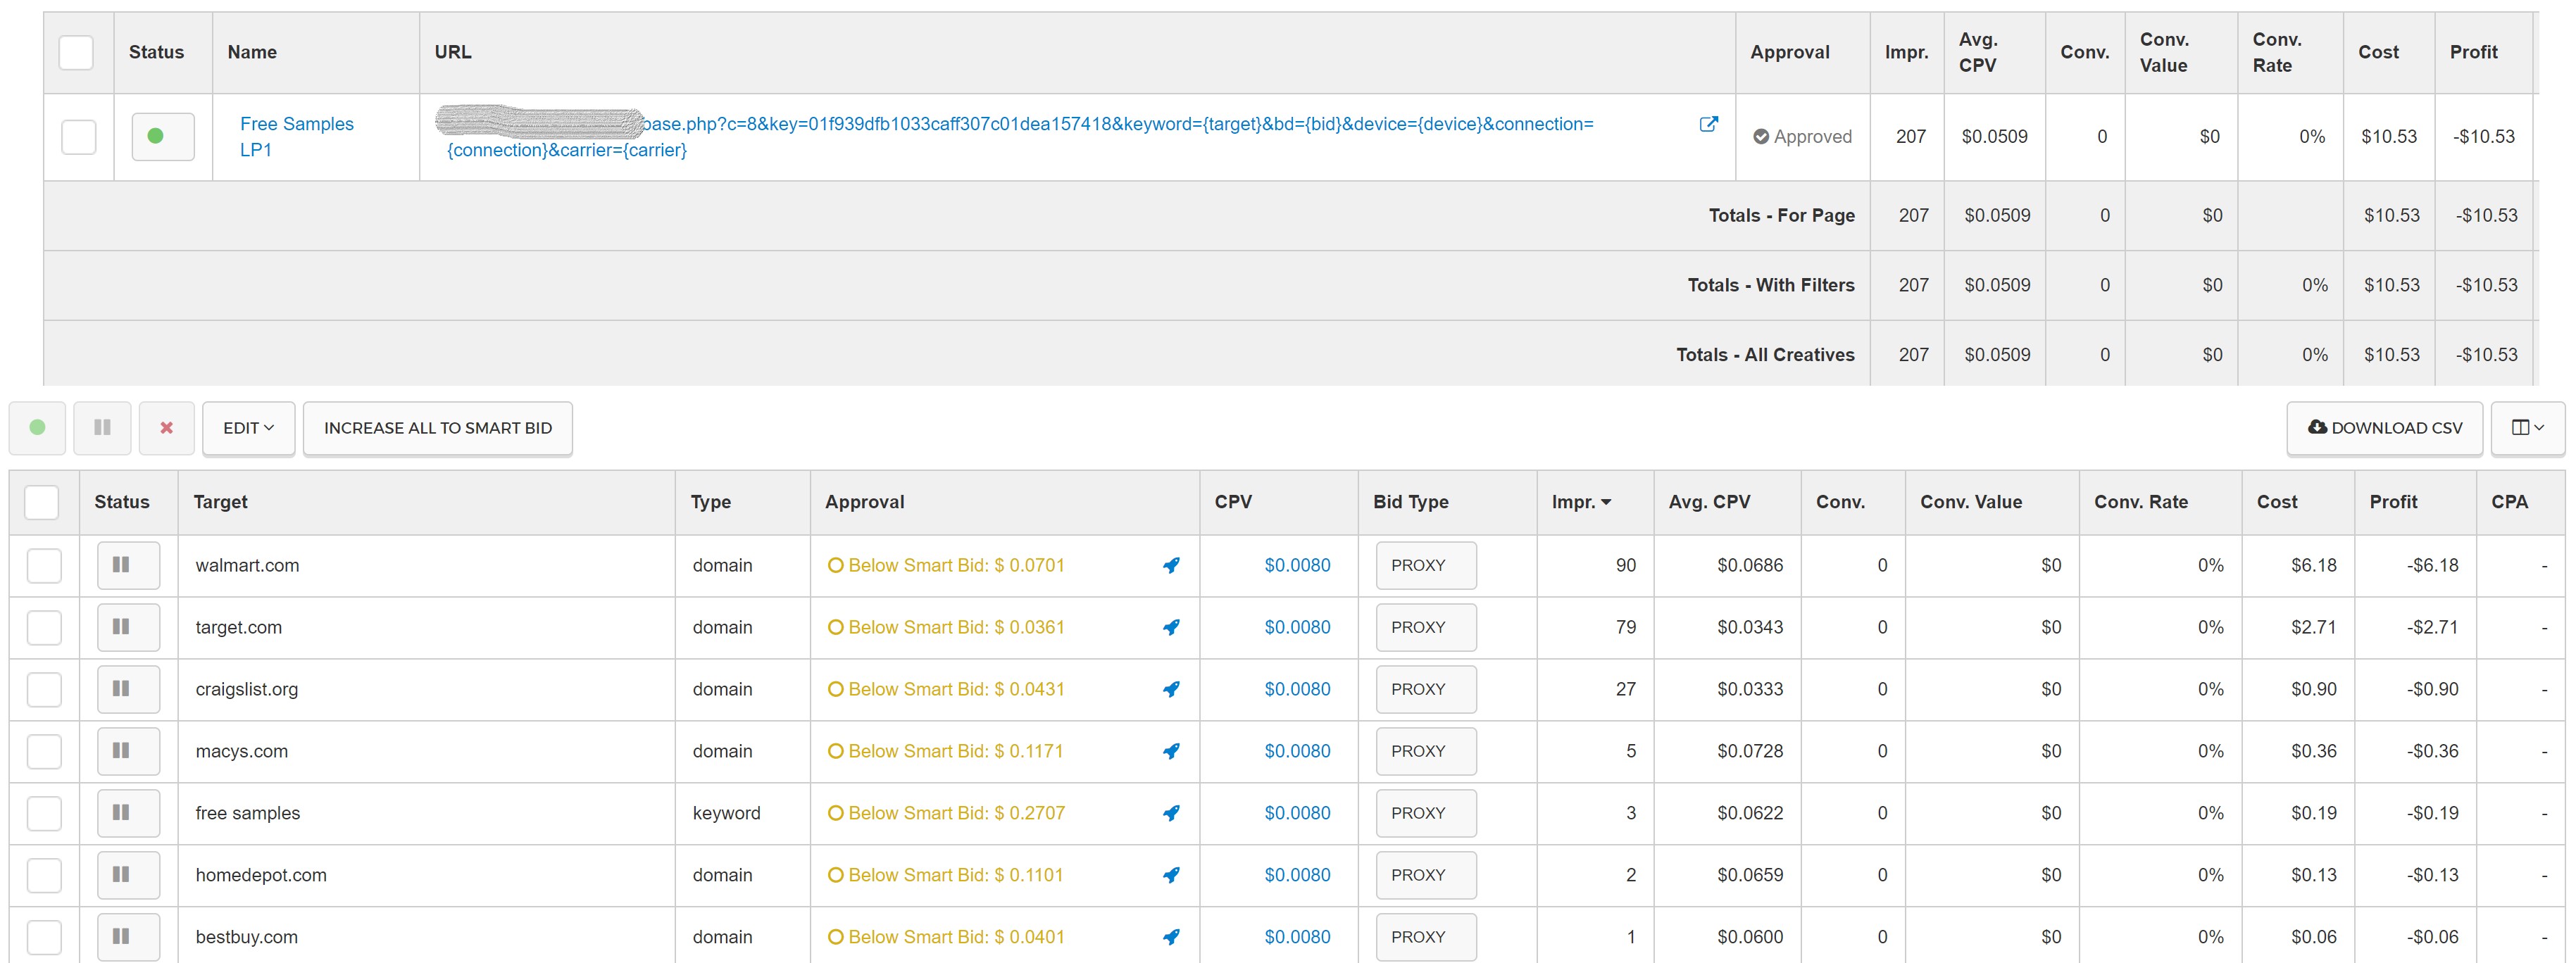Toggle green status of Free Samples LP1
This screenshot has width=2576, height=963.
[x=163, y=137]
